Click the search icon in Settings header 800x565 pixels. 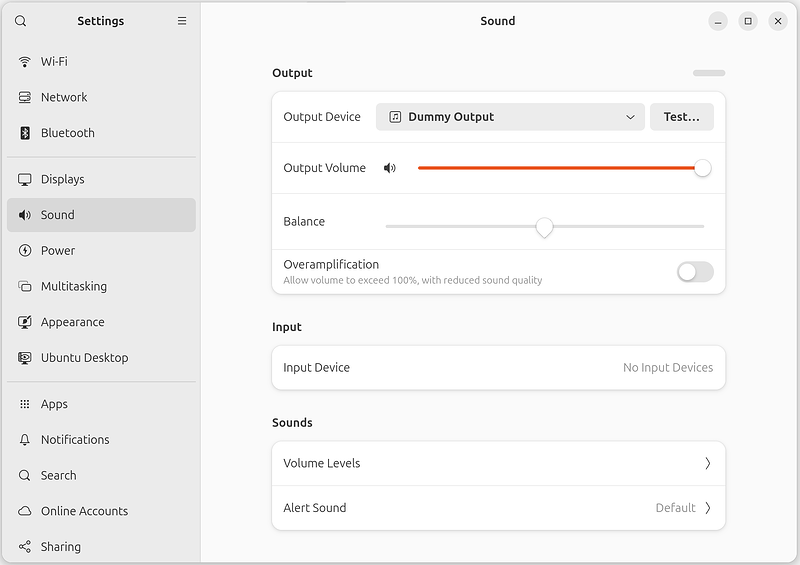tap(21, 21)
